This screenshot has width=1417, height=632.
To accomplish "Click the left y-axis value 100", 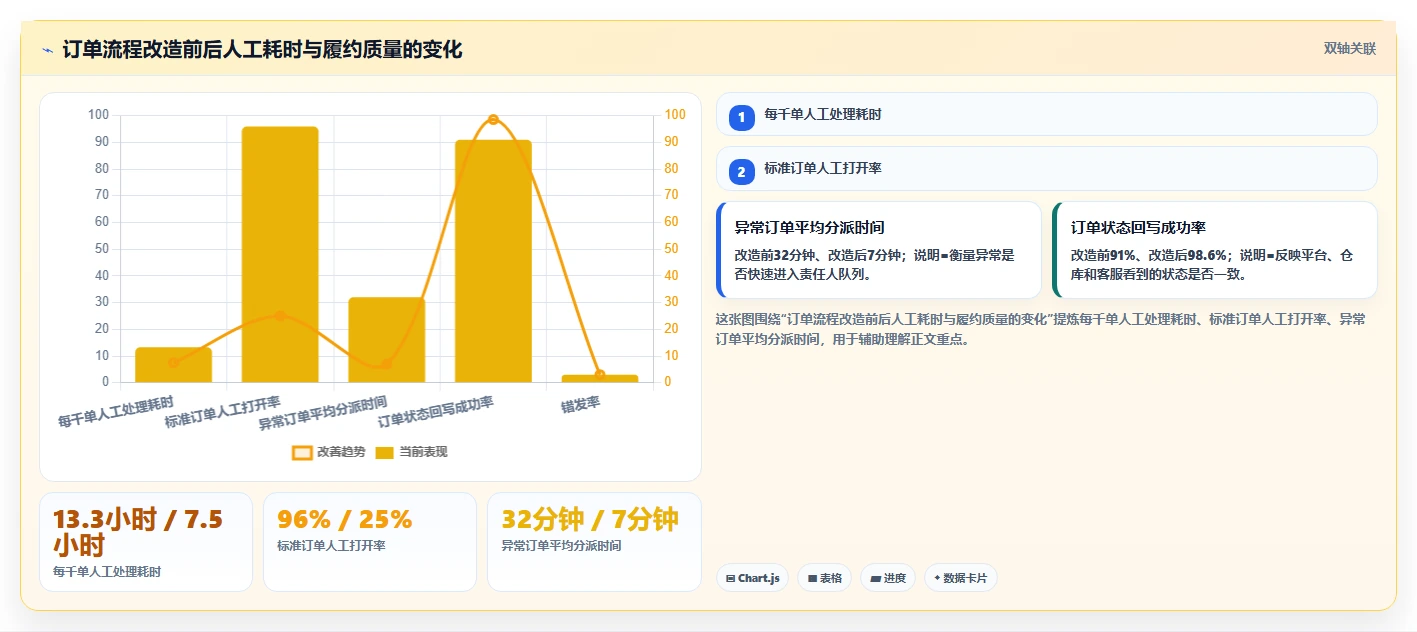I will [98, 115].
